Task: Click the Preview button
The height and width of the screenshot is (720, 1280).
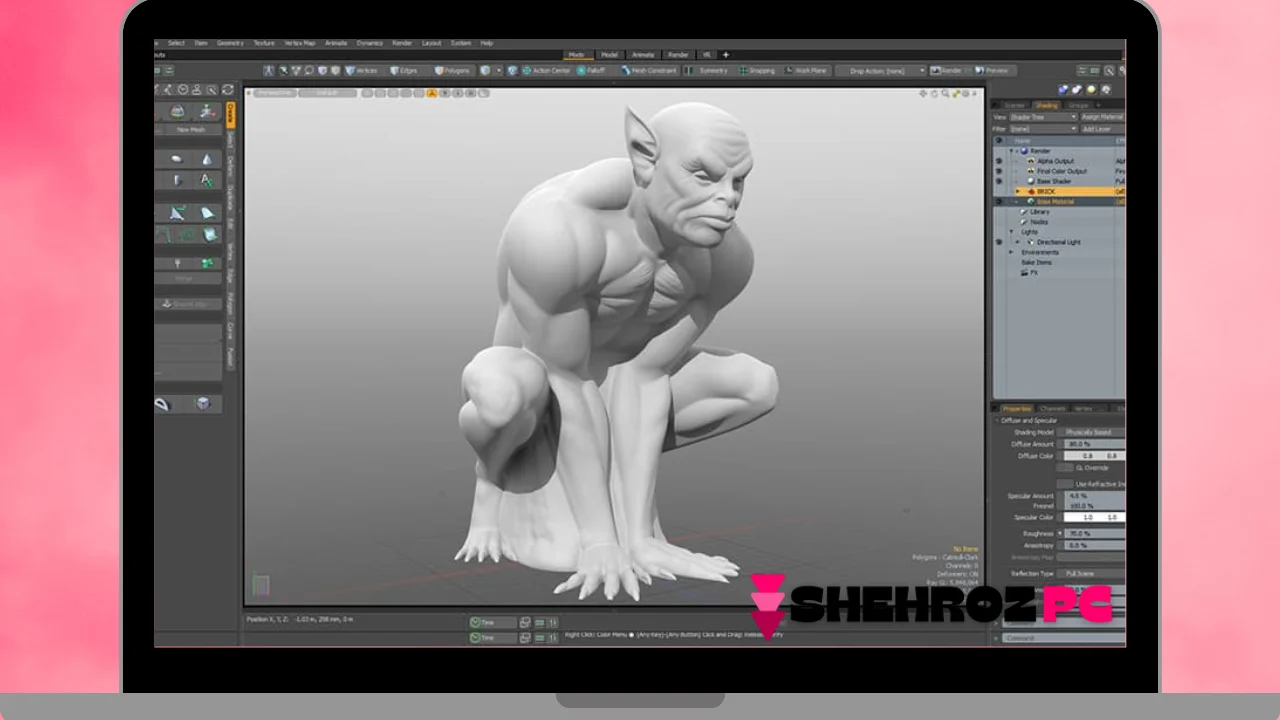Action: [x=993, y=71]
